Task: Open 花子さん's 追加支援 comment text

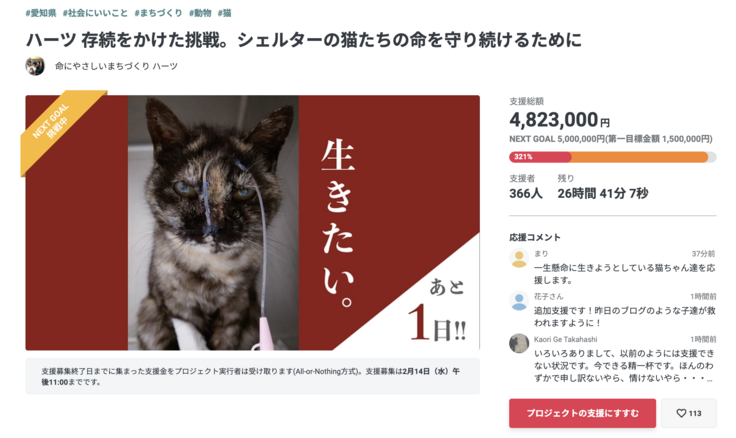Action: (612, 316)
